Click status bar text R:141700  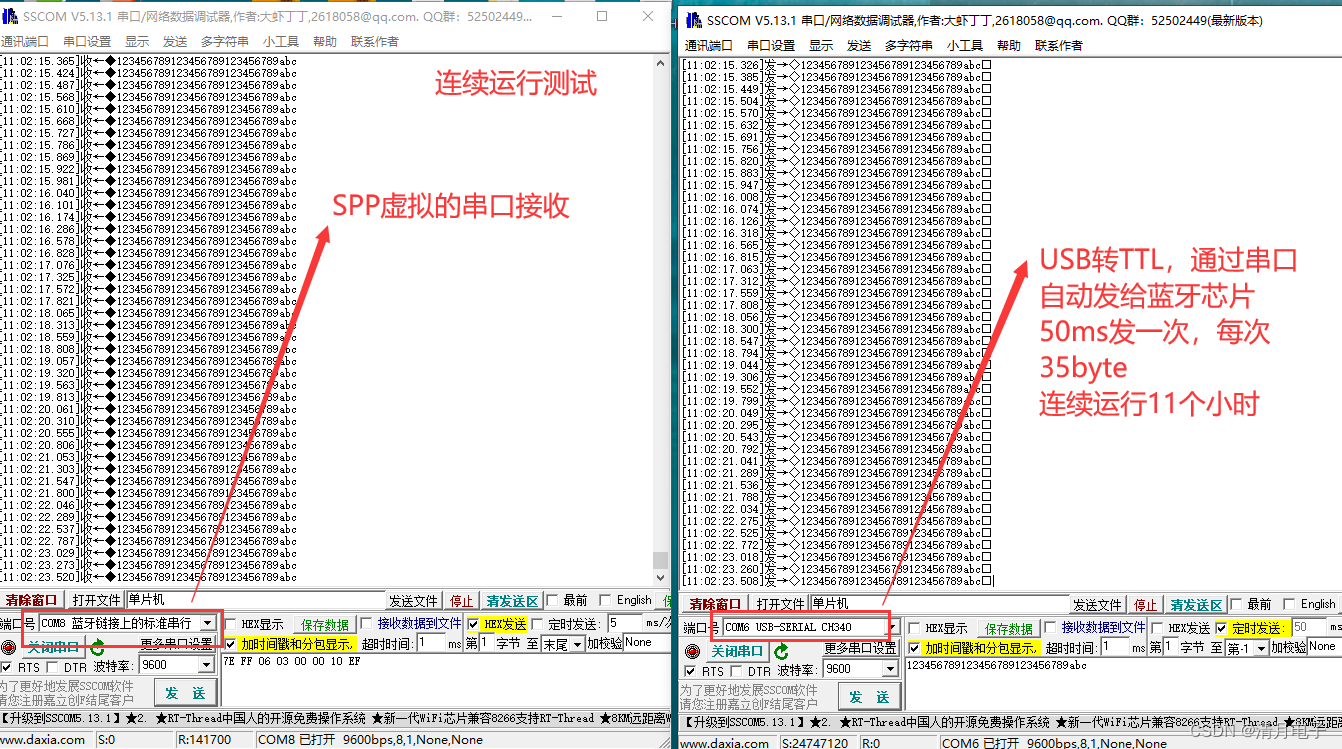pyautogui.click(x=204, y=740)
